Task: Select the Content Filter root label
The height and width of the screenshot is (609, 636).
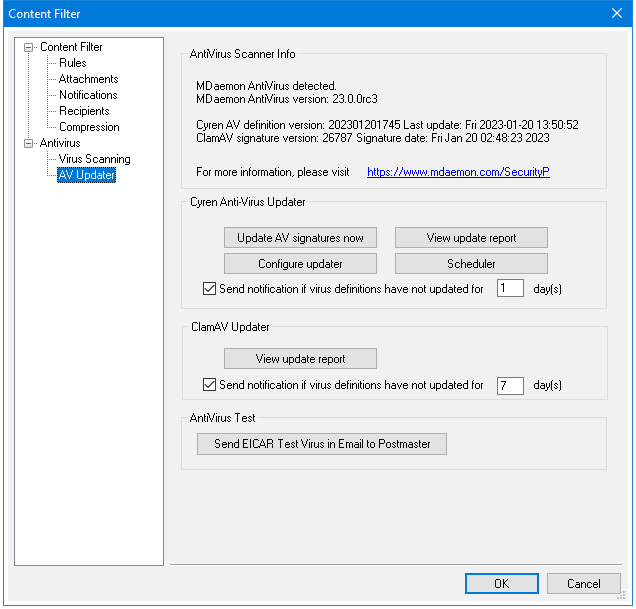Action: 71,47
